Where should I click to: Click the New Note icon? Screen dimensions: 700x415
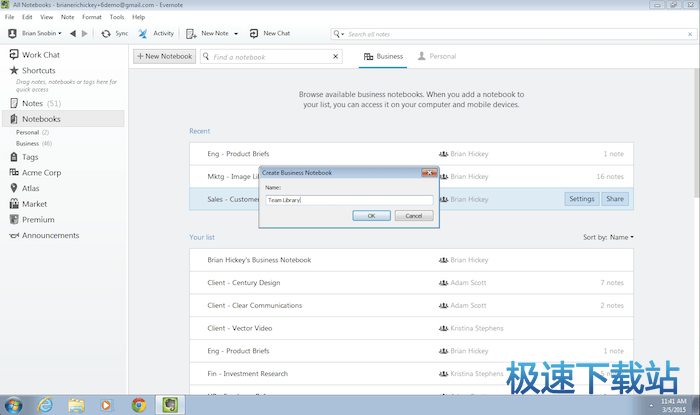click(x=191, y=33)
